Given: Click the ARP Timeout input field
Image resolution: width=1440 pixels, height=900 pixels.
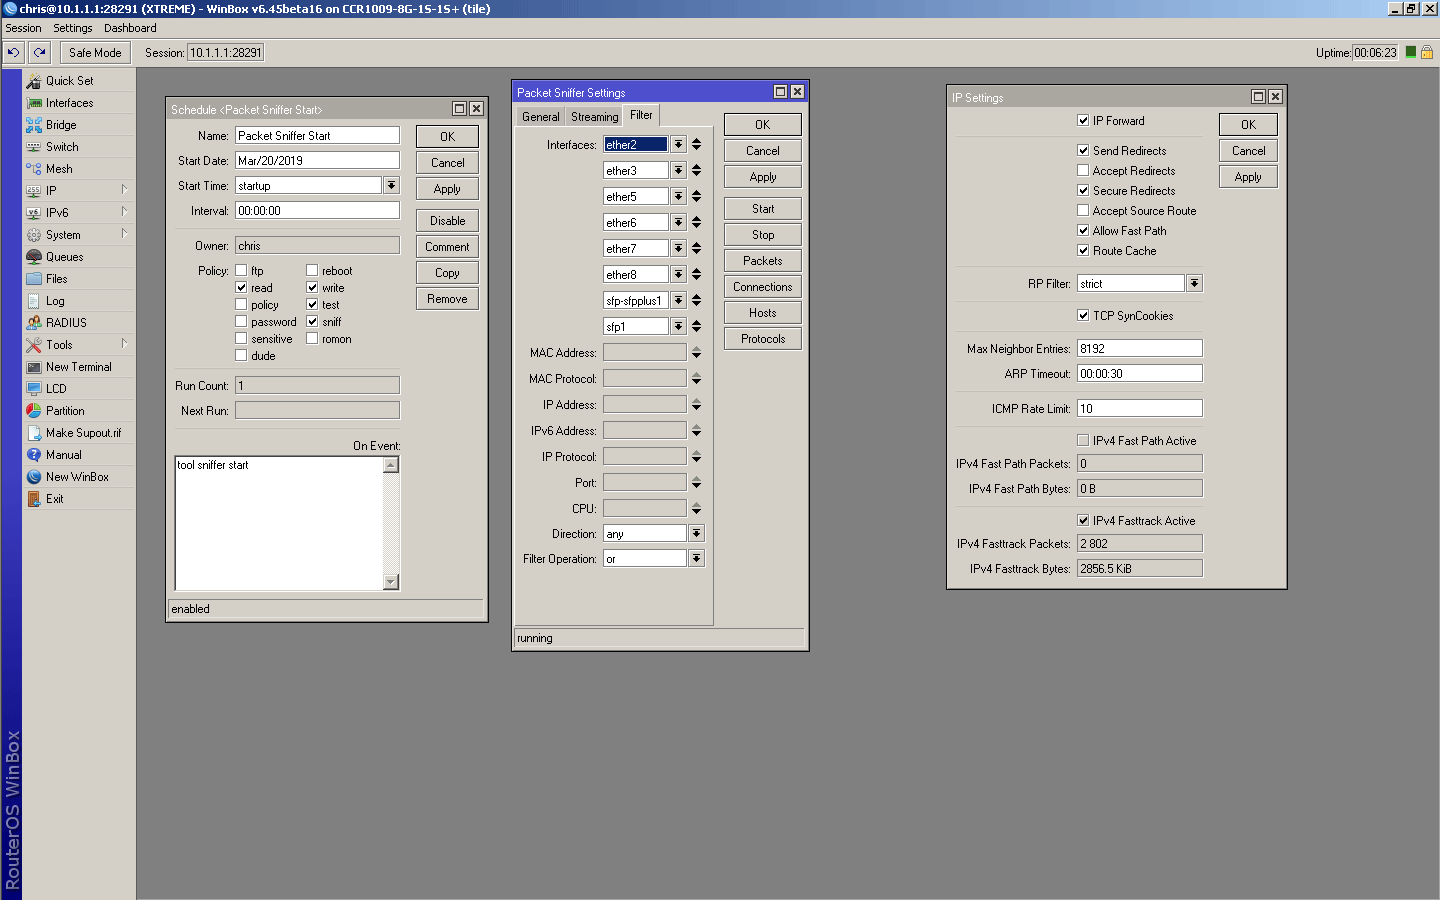Looking at the screenshot, I should point(1139,374).
